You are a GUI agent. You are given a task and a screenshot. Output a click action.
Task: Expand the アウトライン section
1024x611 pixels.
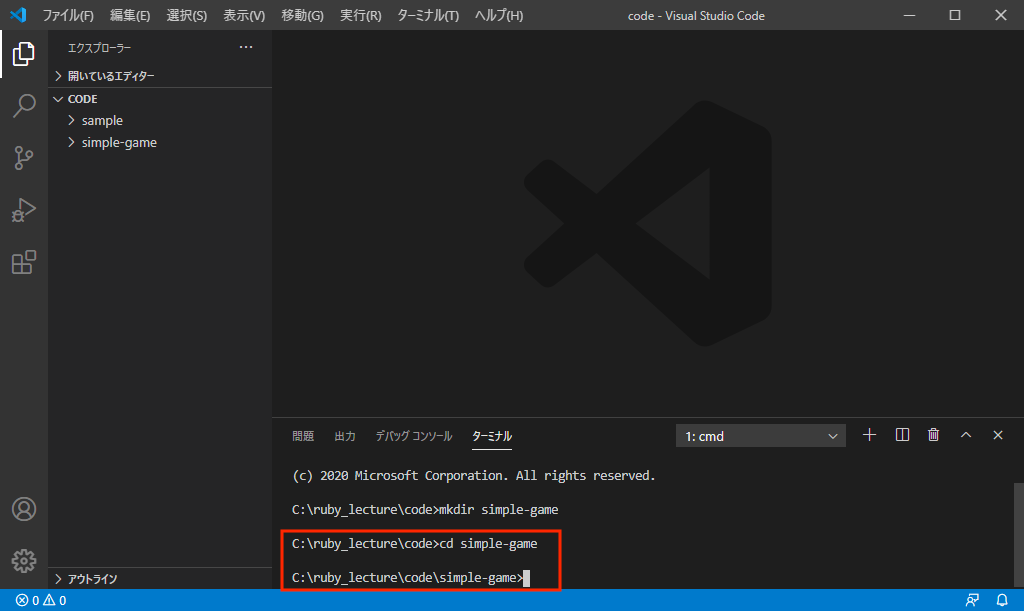point(92,579)
